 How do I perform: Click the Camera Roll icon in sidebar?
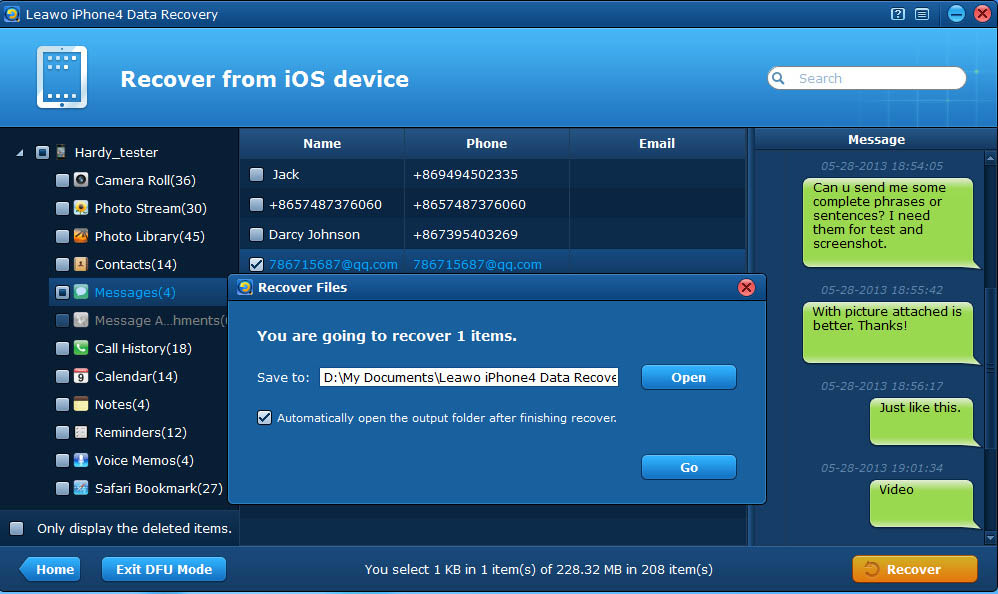(81, 180)
